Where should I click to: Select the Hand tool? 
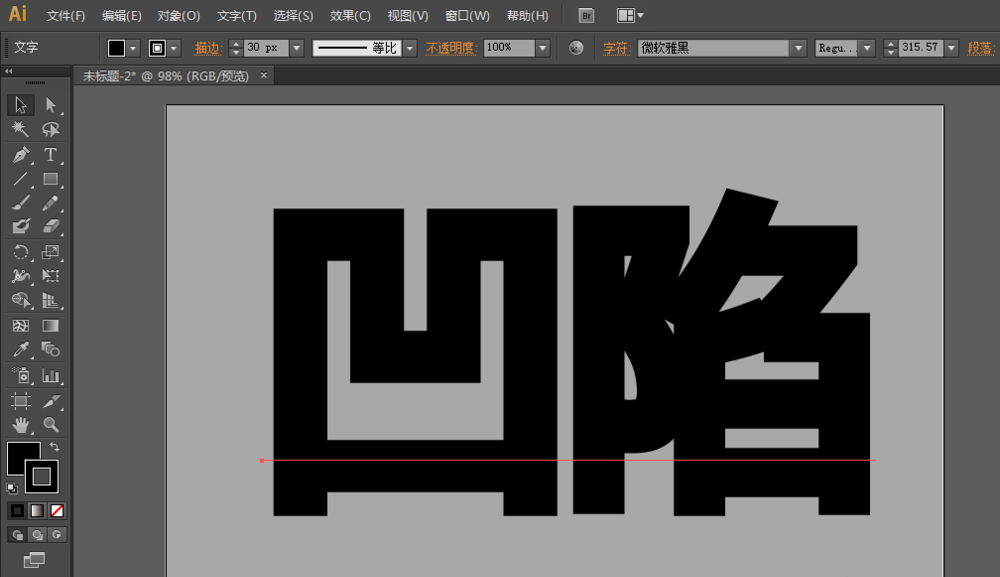(x=20, y=425)
